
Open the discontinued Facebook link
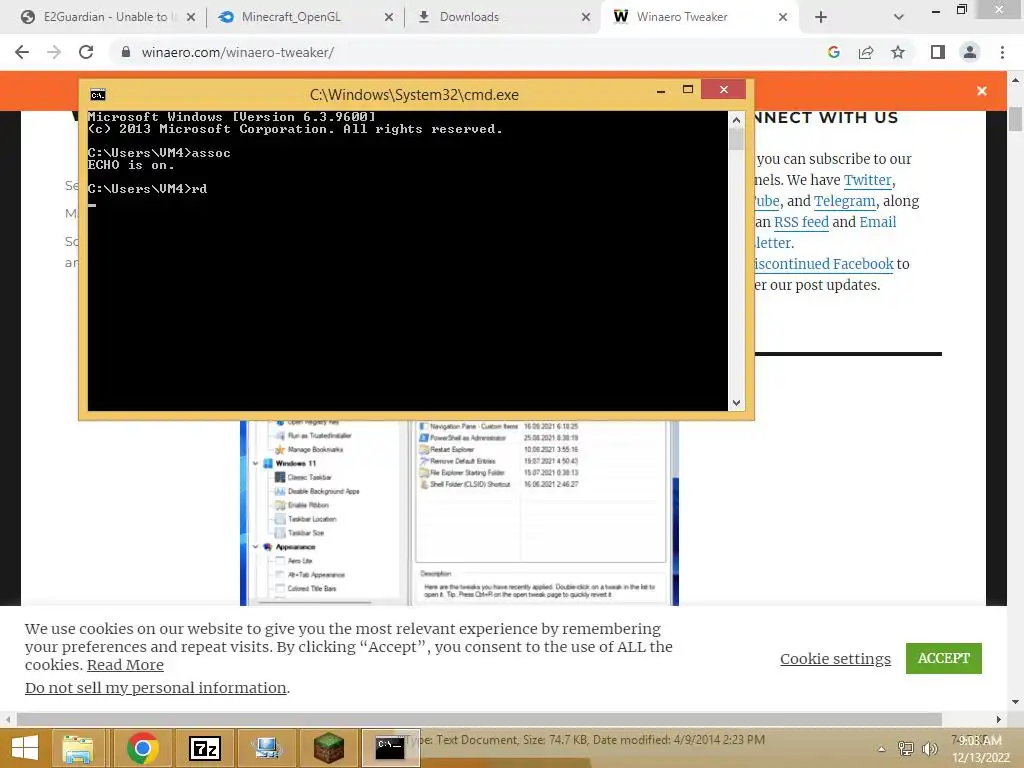(x=824, y=264)
